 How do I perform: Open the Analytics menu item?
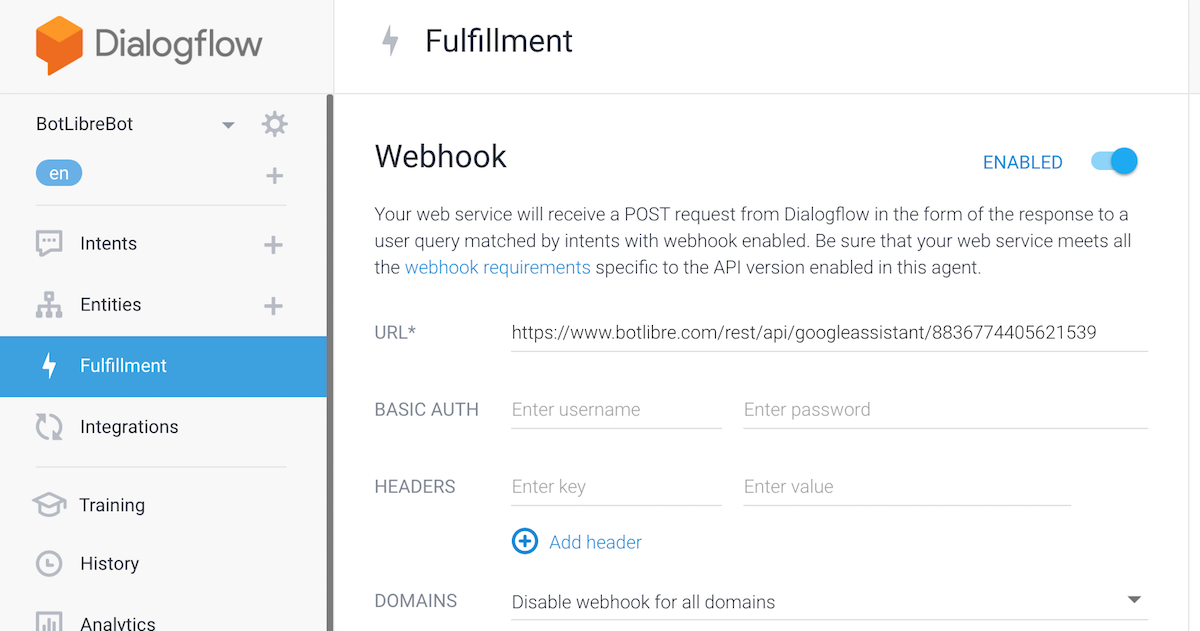[117, 623]
